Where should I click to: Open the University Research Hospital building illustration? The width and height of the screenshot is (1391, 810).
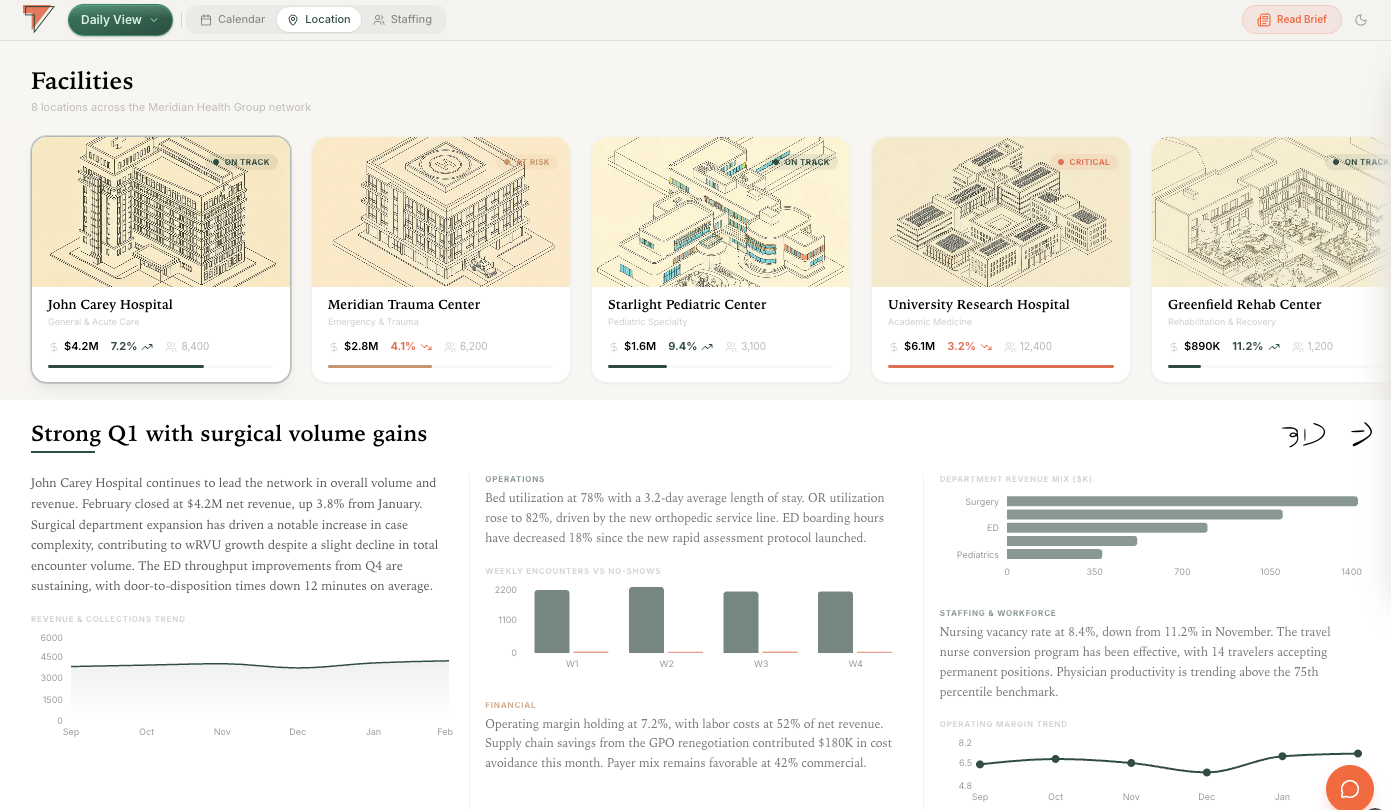(1001, 212)
